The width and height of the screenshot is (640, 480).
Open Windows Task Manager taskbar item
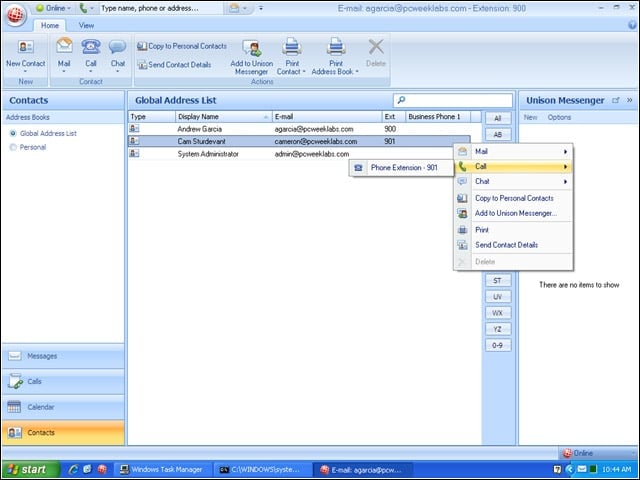162,469
